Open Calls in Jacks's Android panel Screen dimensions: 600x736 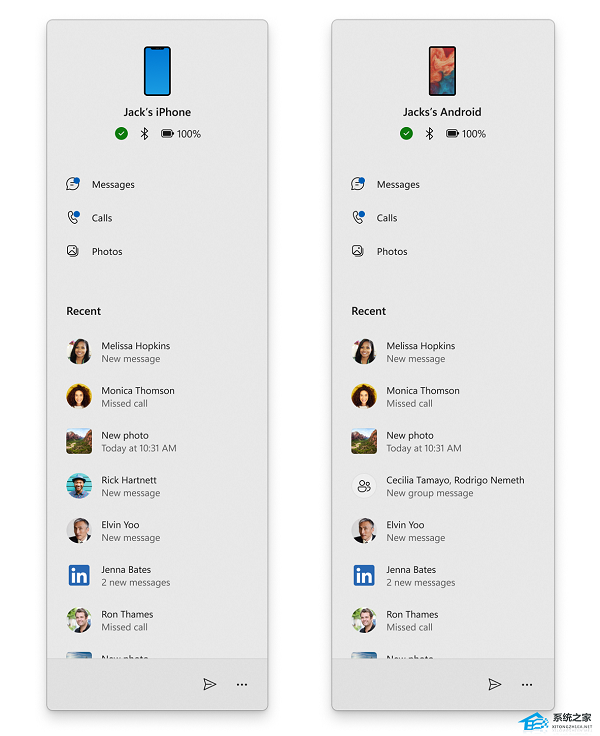pyautogui.click(x=374, y=218)
